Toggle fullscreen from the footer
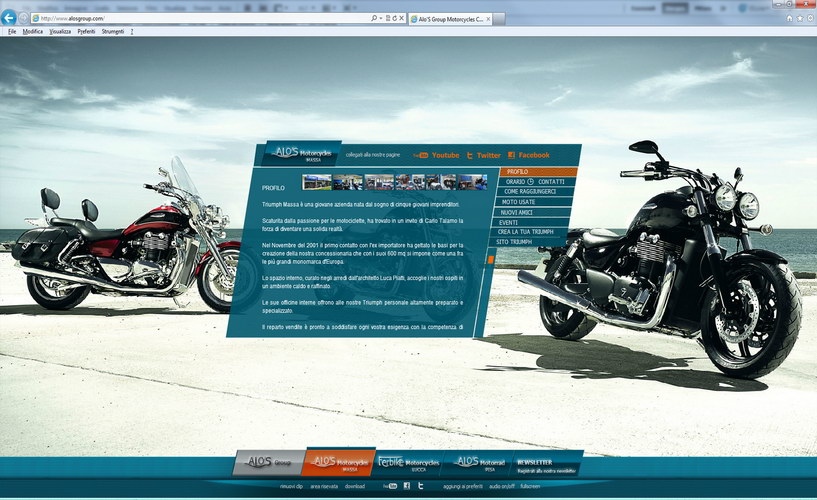The height and width of the screenshot is (500, 817). point(530,486)
